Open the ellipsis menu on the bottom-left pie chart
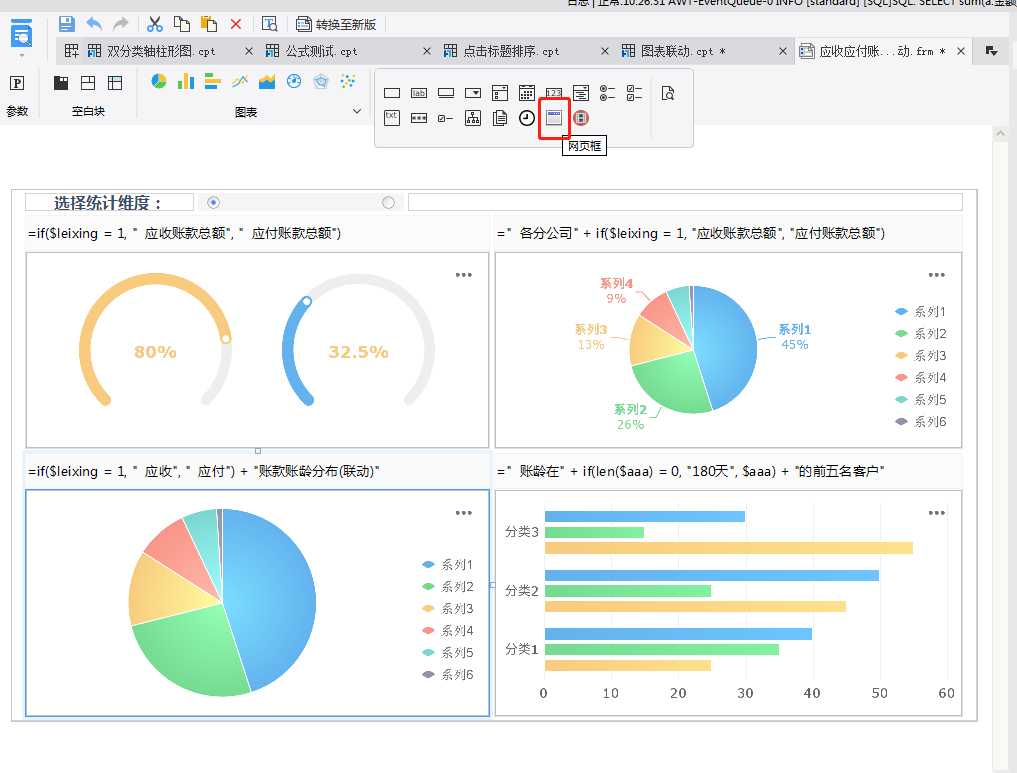Image resolution: width=1017 pixels, height=773 pixels. 464,513
